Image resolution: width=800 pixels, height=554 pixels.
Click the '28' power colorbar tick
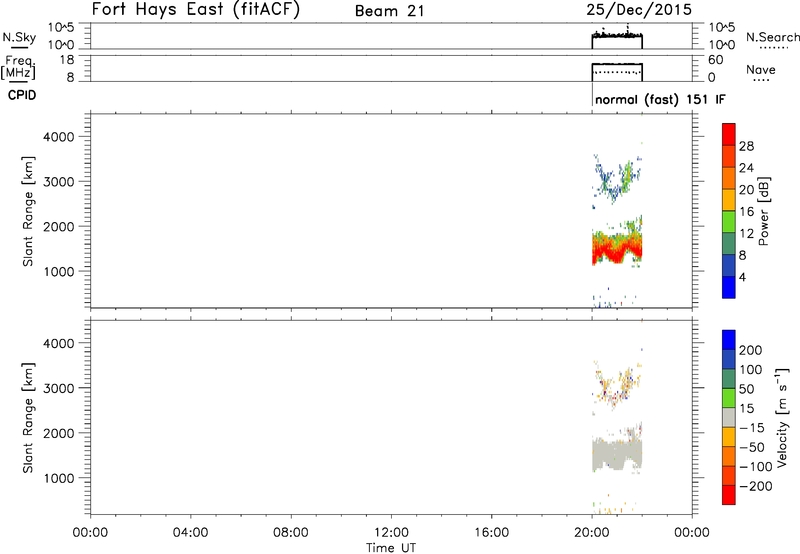coord(746,146)
